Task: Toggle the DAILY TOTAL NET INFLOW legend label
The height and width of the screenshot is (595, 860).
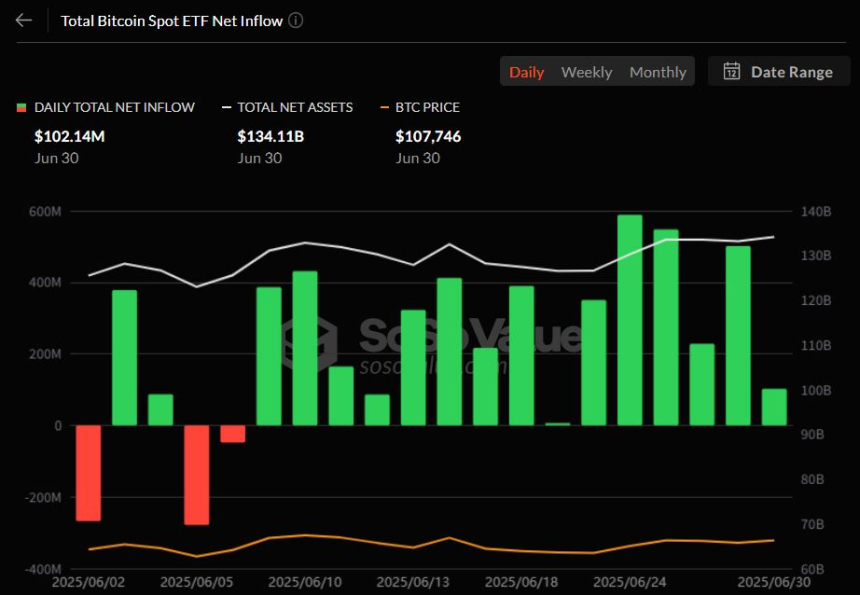Action: pos(114,107)
